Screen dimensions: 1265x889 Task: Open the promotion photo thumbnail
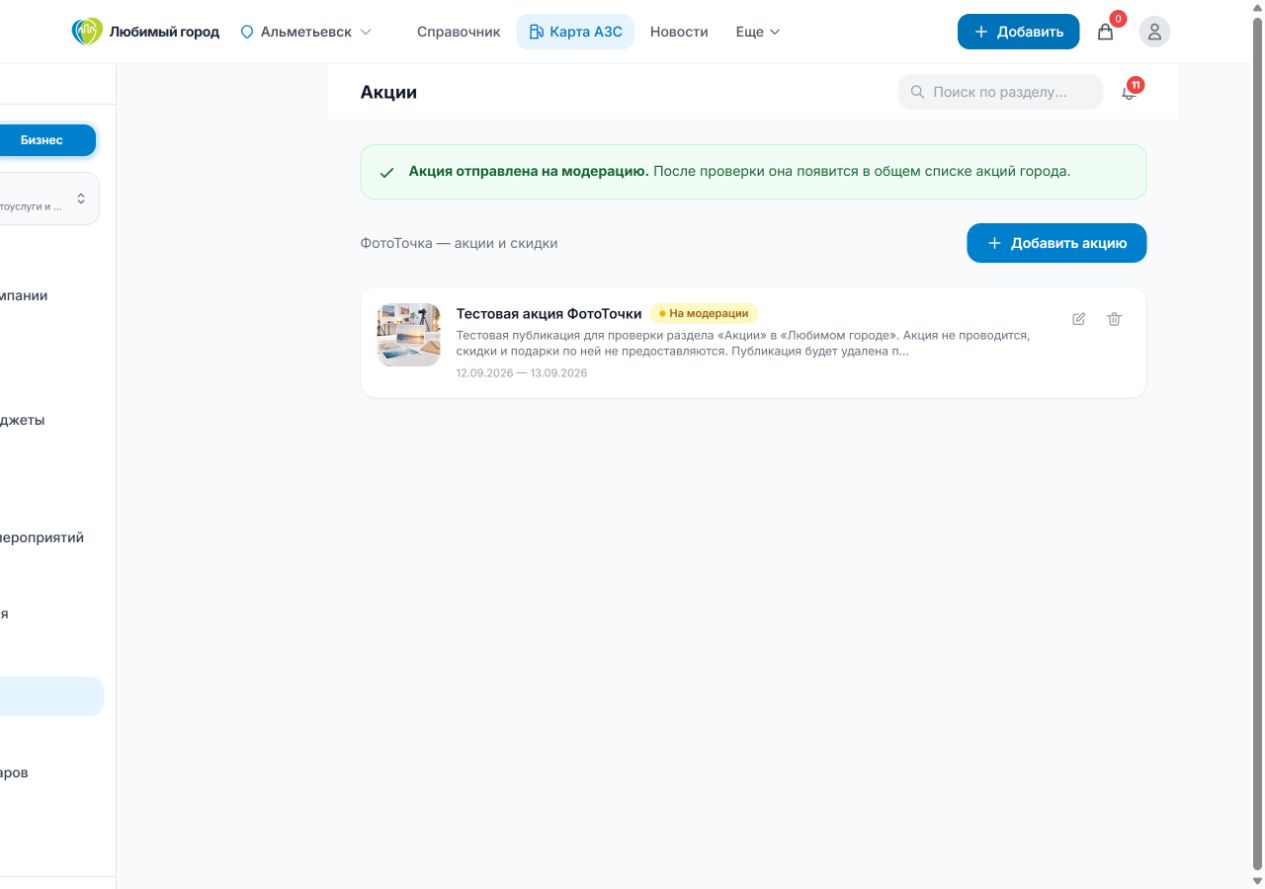[x=408, y=335]
